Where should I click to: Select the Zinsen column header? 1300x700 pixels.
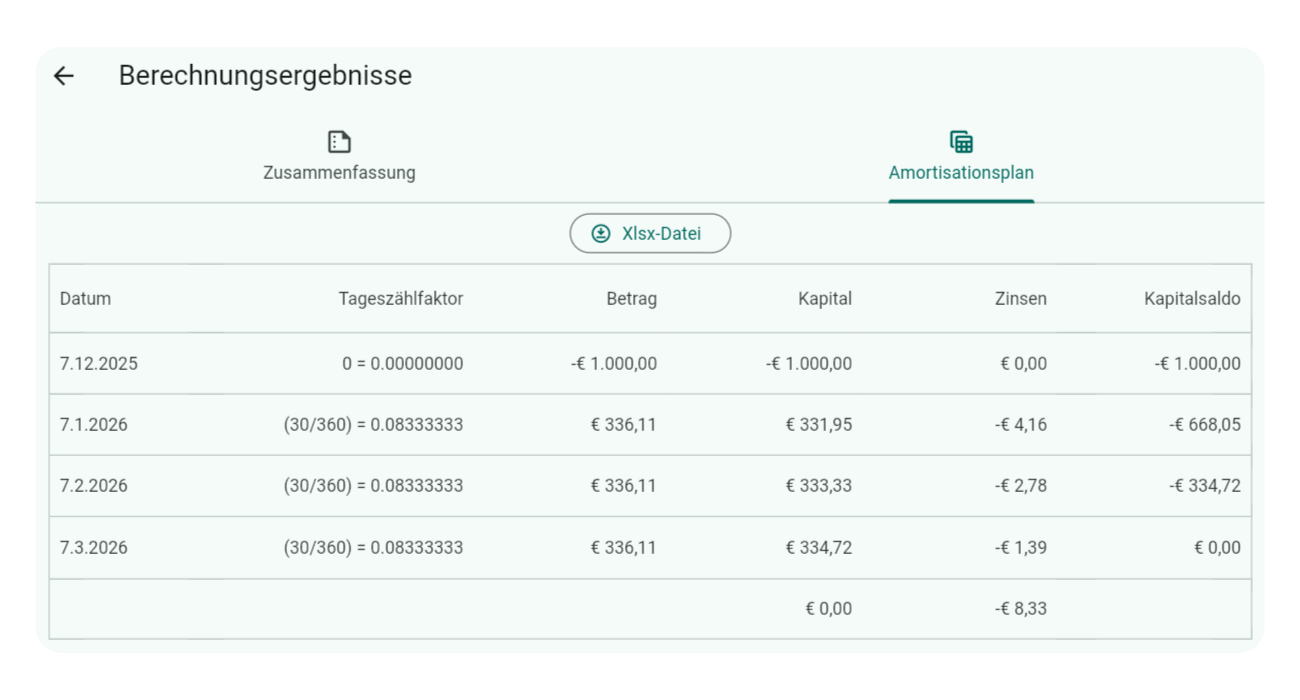1019,299
